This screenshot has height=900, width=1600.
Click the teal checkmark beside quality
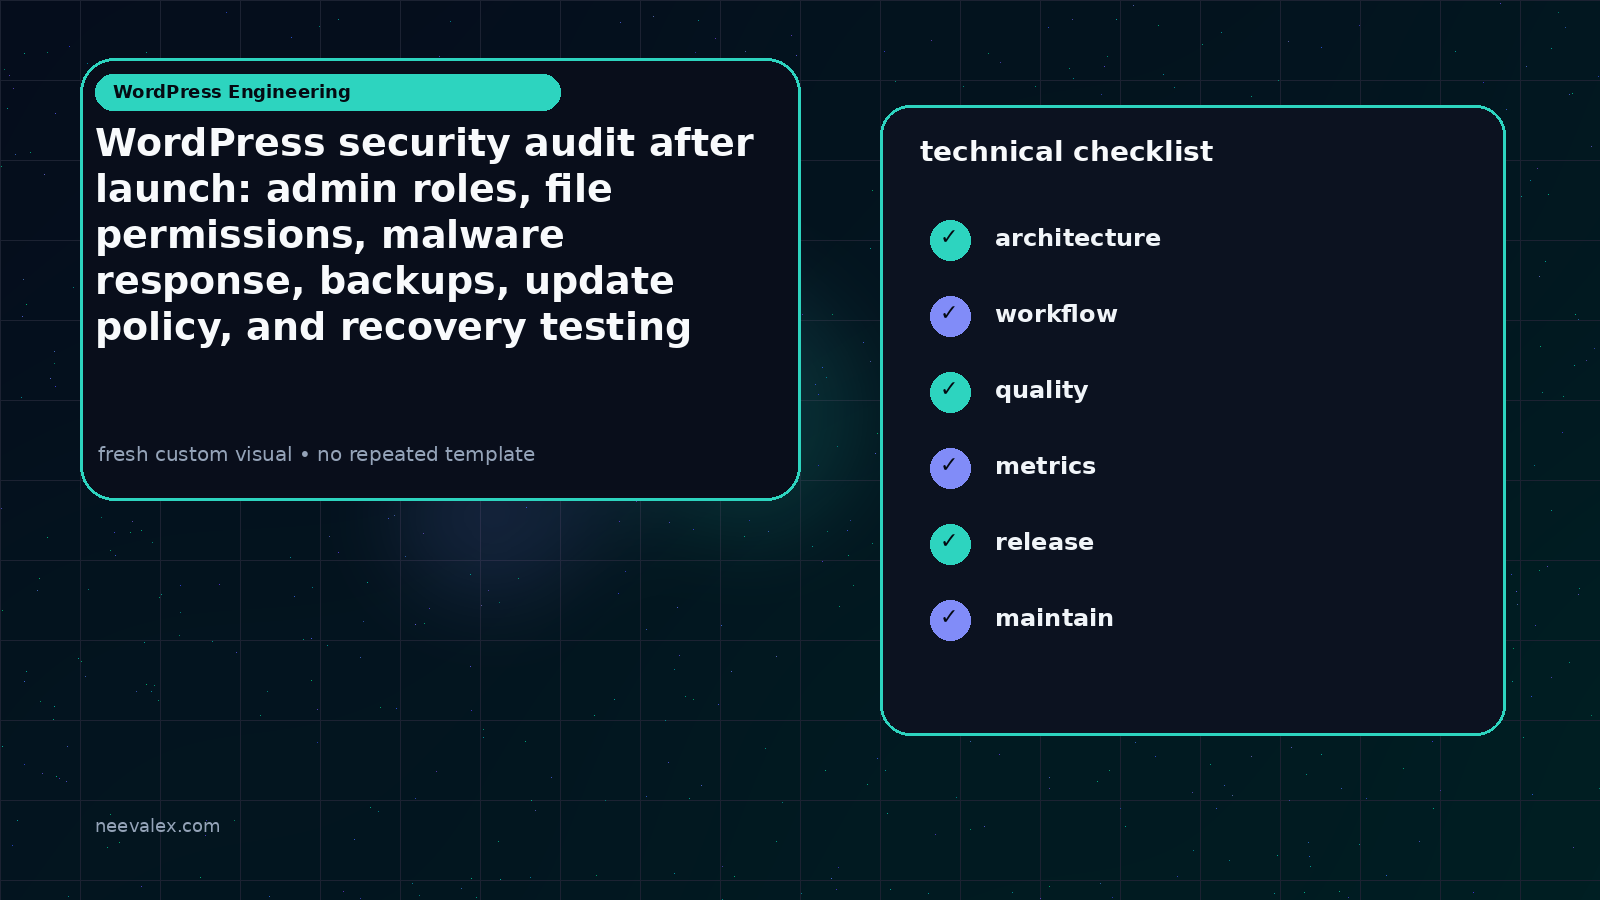(x=950, y=392)
